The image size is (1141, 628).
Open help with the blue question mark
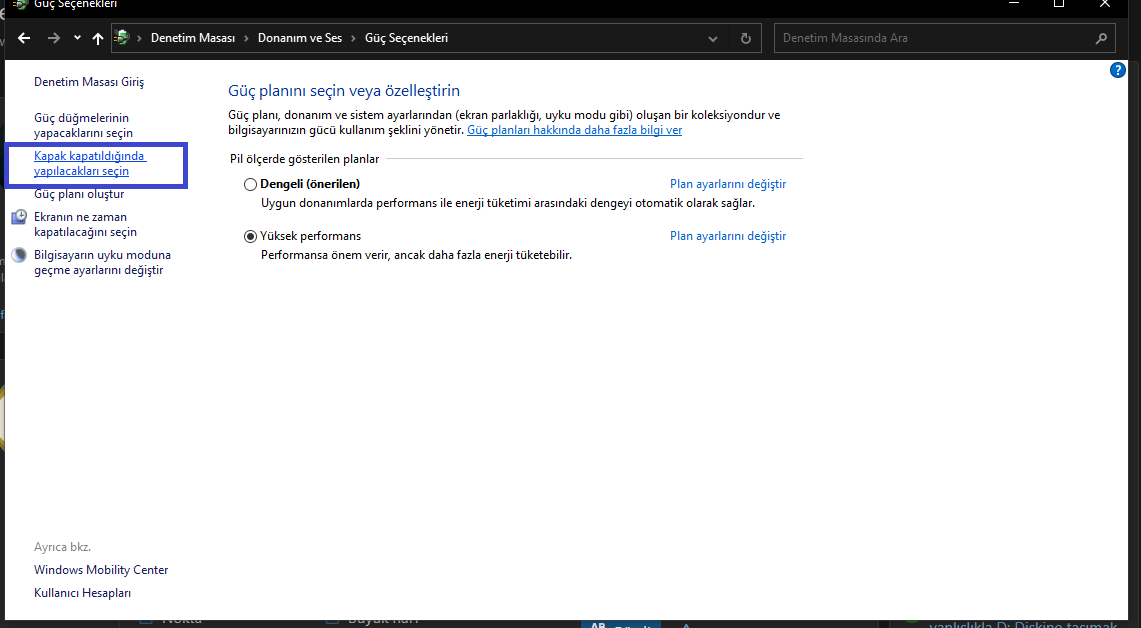coord(1118,70)
